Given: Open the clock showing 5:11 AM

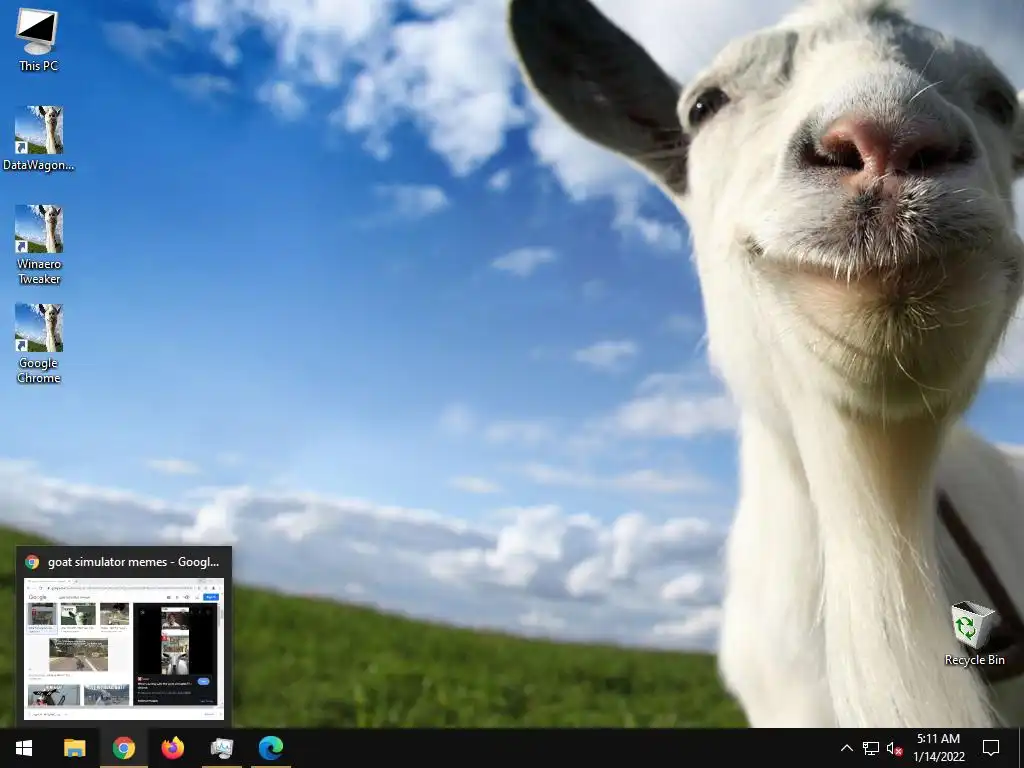Looking at the screenshot, I should pyautogui.click(x=938, y=739).
